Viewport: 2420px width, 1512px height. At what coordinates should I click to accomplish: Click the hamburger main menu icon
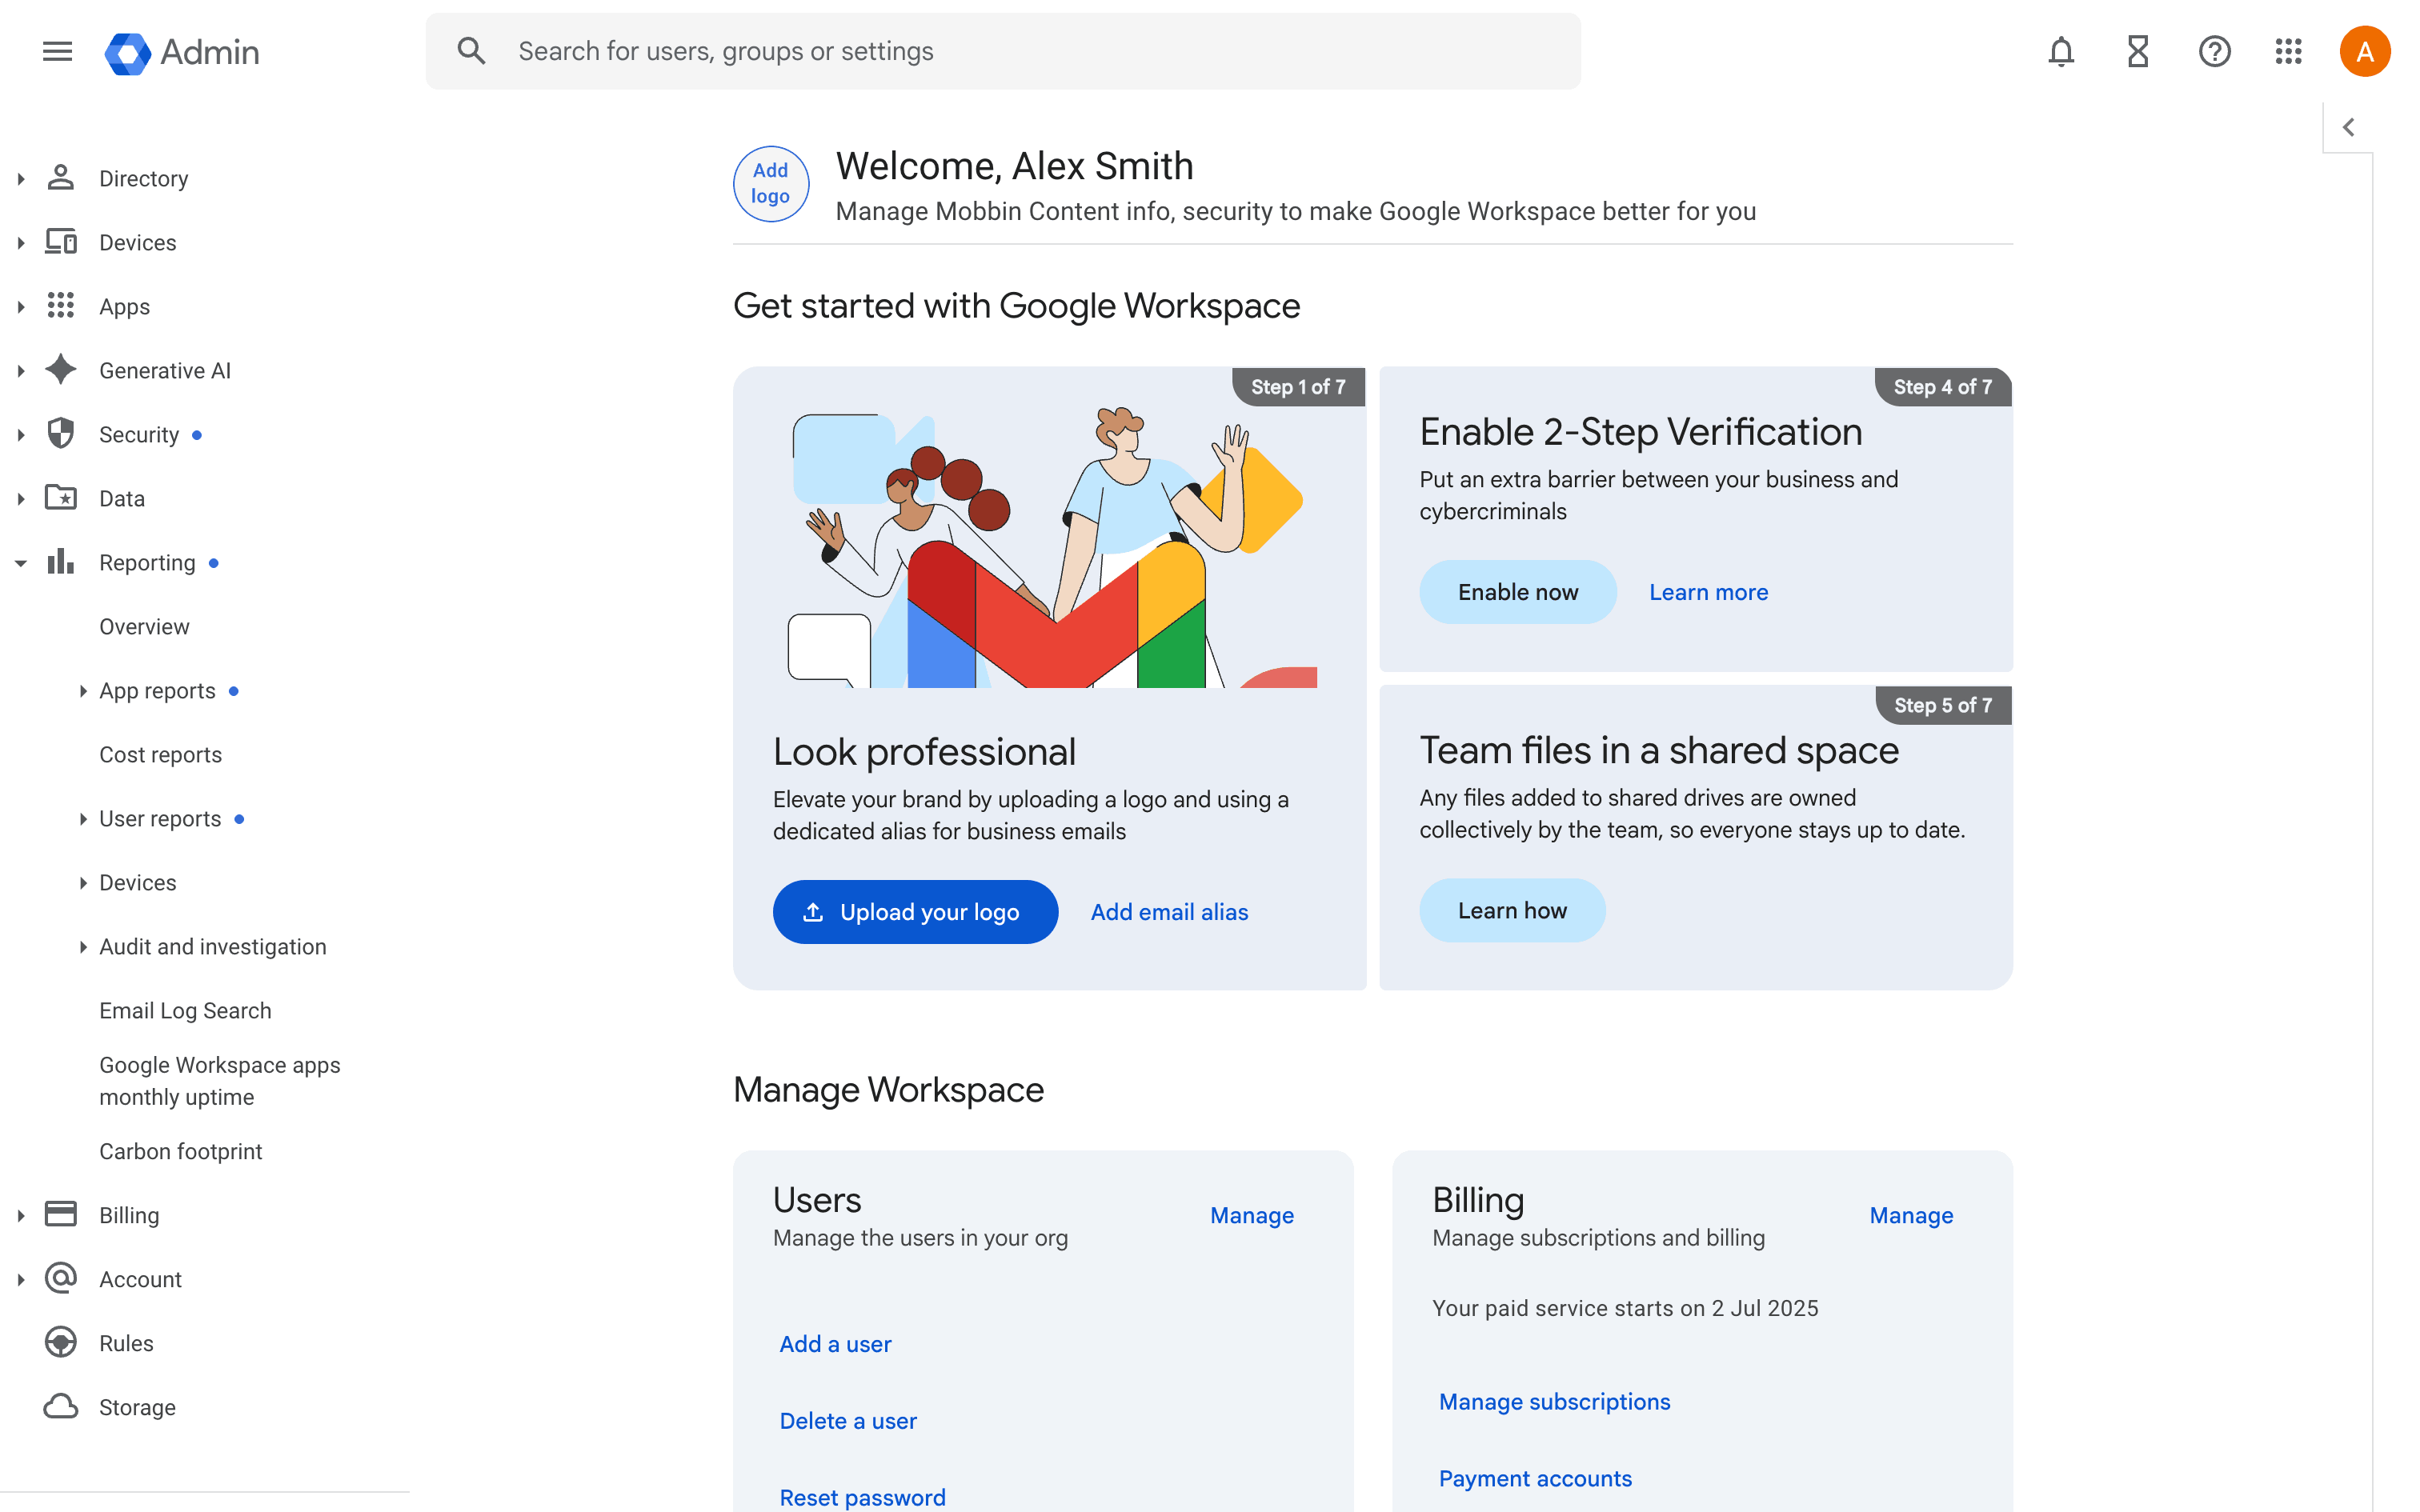coord(57,51)
